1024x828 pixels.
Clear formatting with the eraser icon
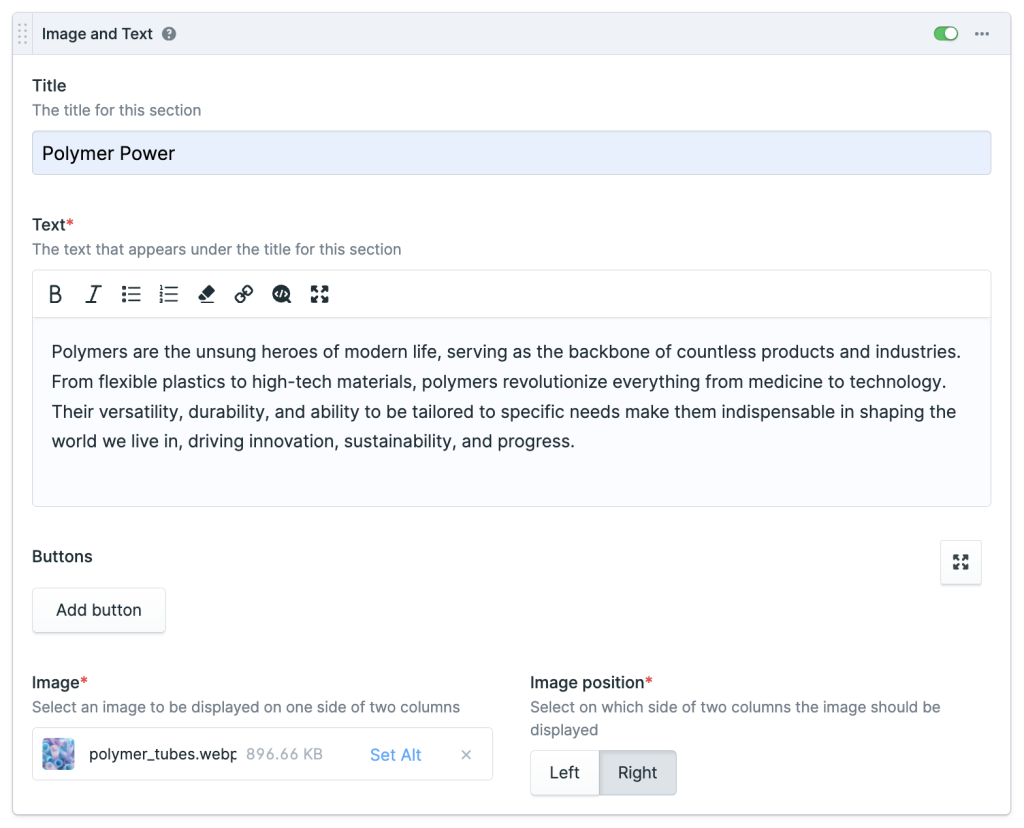(x=207, y=294)
